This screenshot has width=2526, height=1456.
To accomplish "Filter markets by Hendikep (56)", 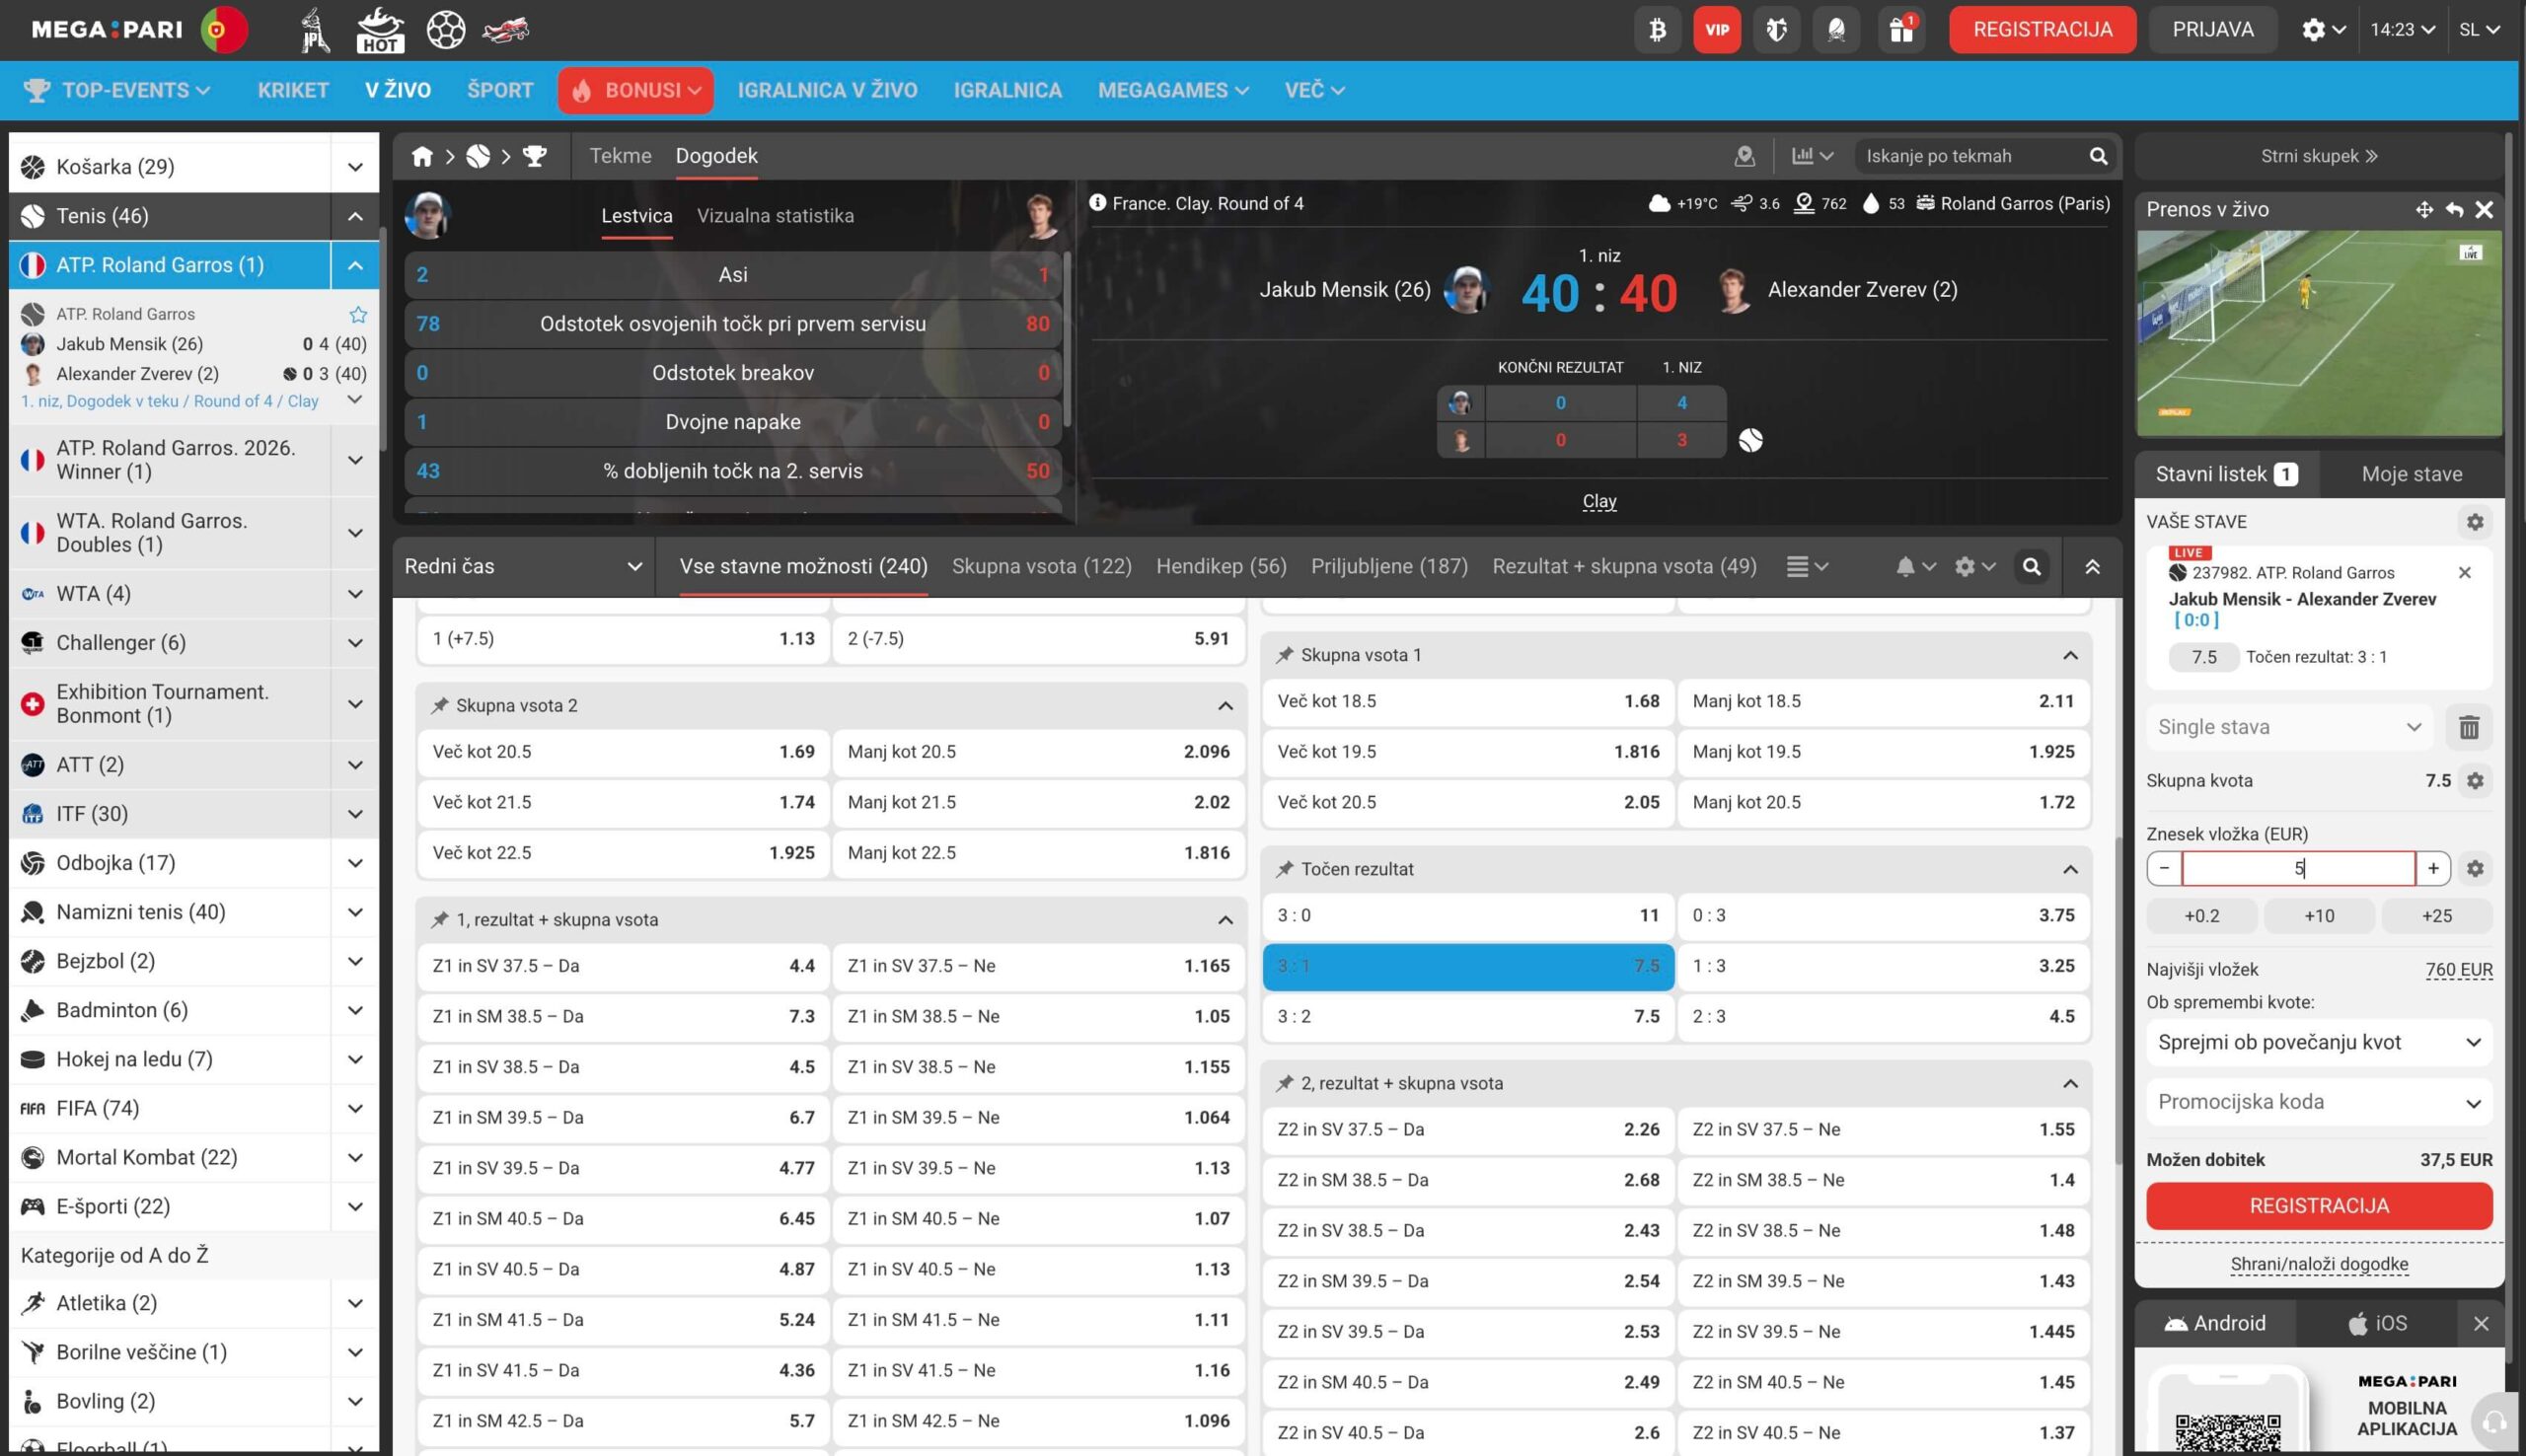I will [x=1221, y=567].
